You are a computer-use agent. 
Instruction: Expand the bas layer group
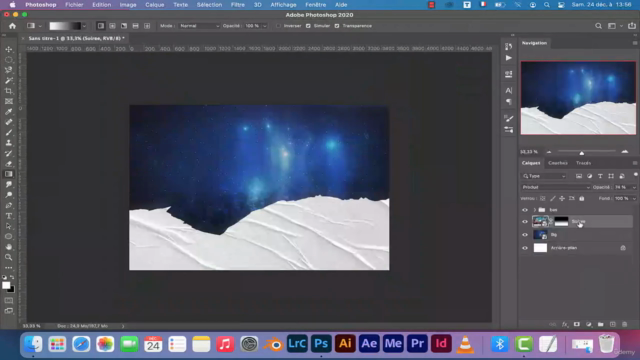[x=535, y=210]
